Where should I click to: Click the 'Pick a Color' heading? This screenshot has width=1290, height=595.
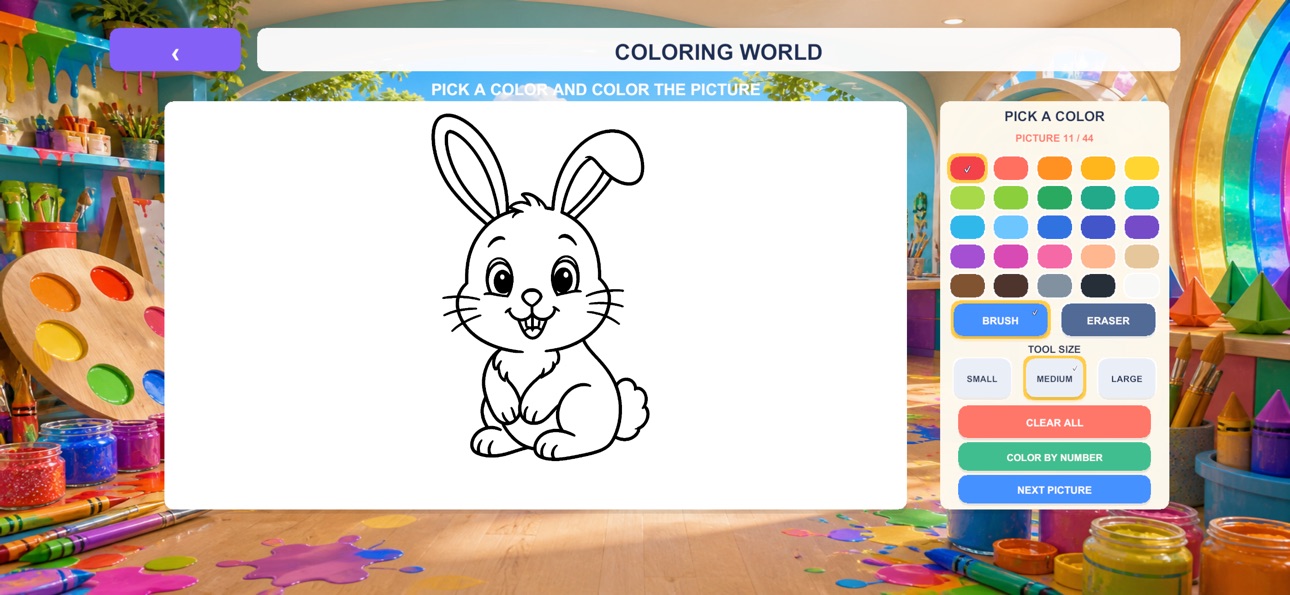pyautogui.click(x=1054, y=116)
